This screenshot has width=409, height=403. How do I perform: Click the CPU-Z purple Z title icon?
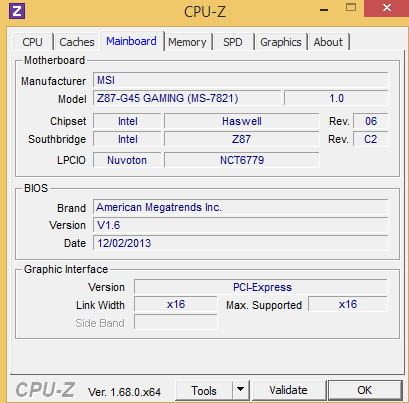pos(17,11)
